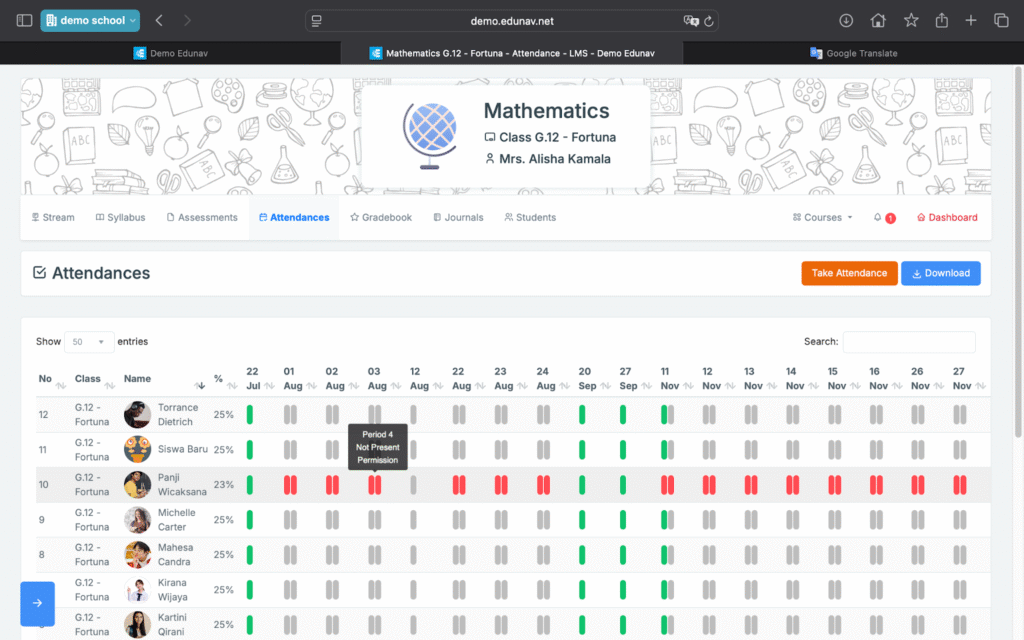This screenshot has height=640, width=1024.
Task: Open the Syllabus tab
Action: click(x=120, y=217)
